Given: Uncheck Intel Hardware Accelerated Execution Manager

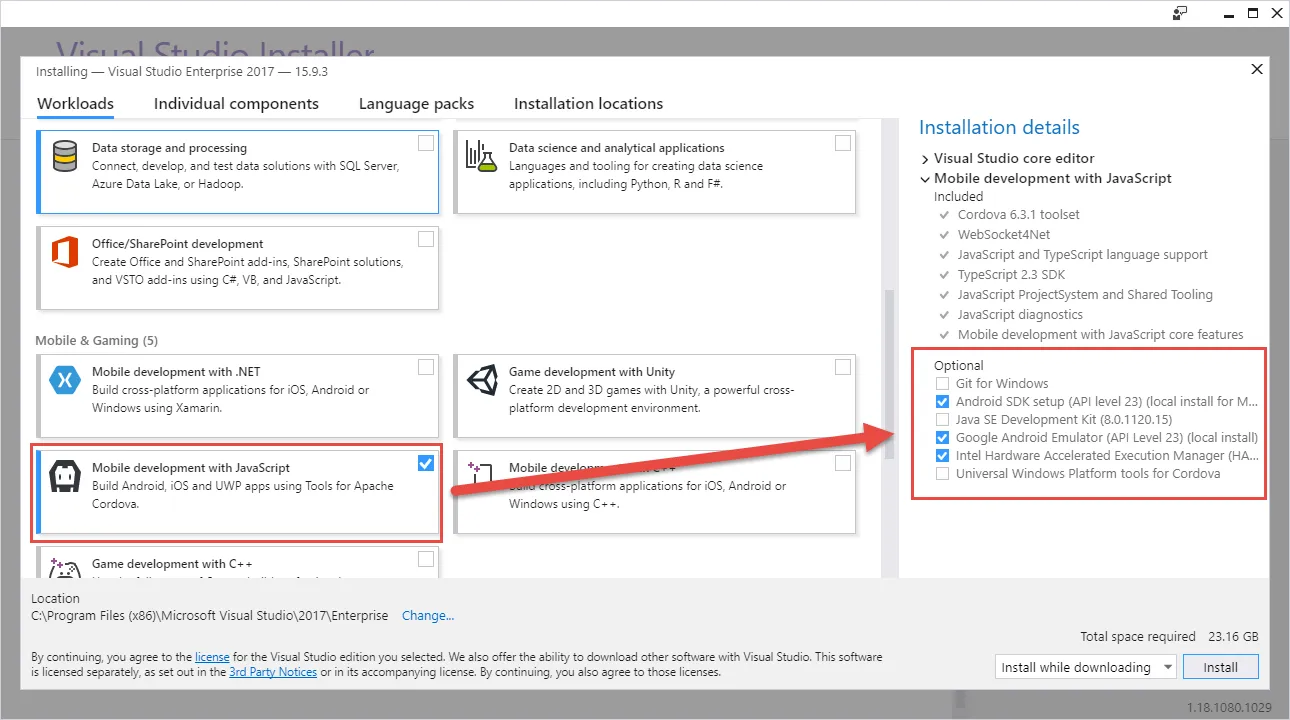Looking at the screenshot, I should point(942,456).
